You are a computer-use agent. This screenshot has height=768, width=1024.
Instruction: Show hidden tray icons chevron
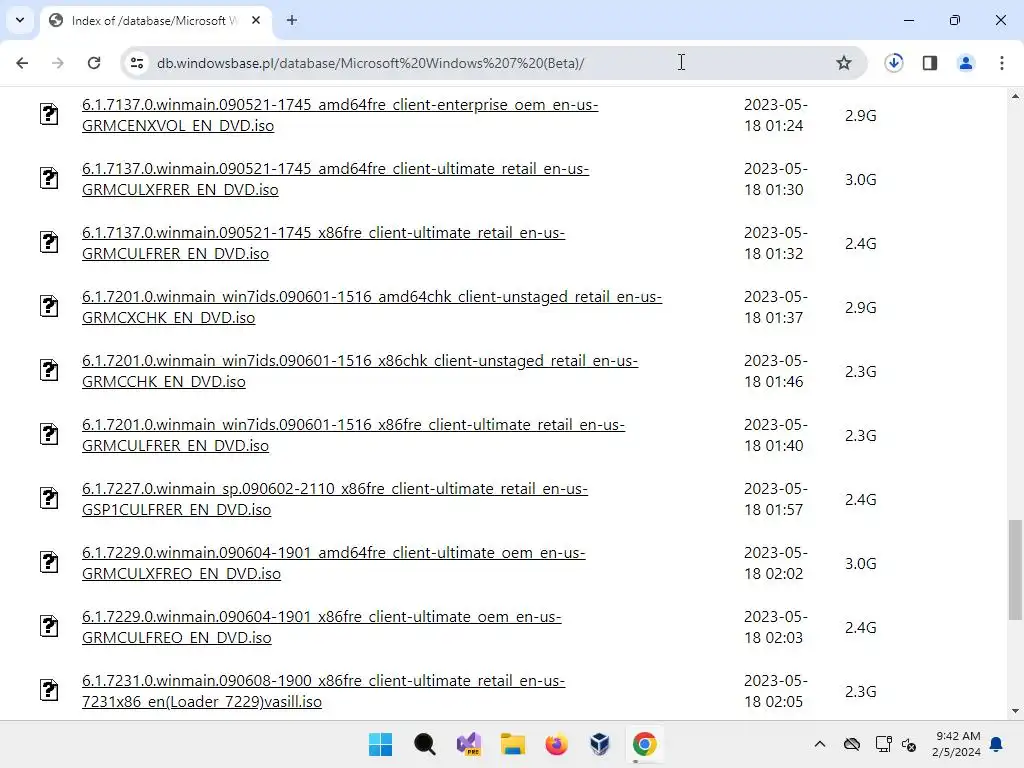click(820, 744)
